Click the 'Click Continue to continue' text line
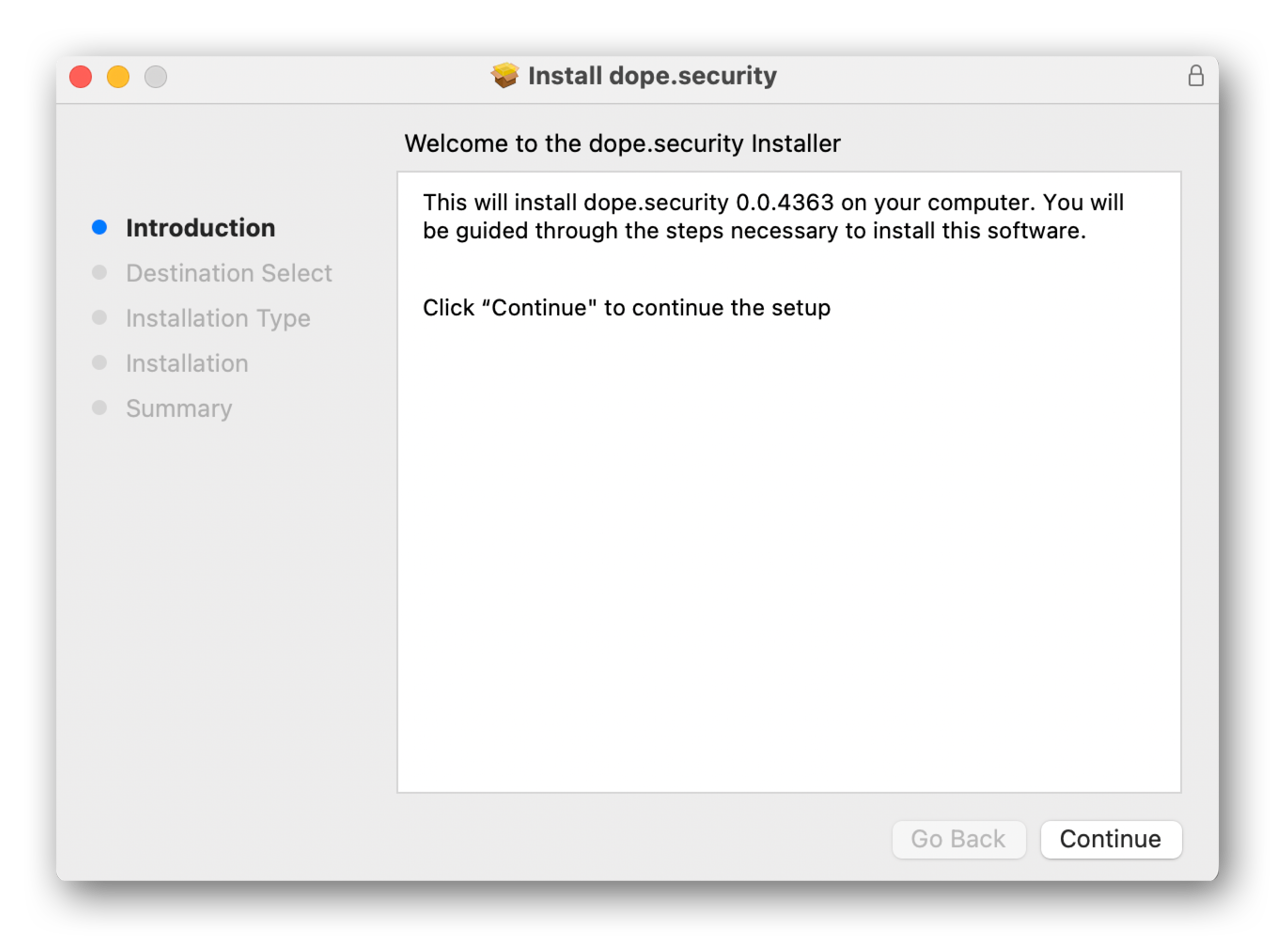Image resolution: width=1275 pixels, height=937 pixels. coord(626,308)
